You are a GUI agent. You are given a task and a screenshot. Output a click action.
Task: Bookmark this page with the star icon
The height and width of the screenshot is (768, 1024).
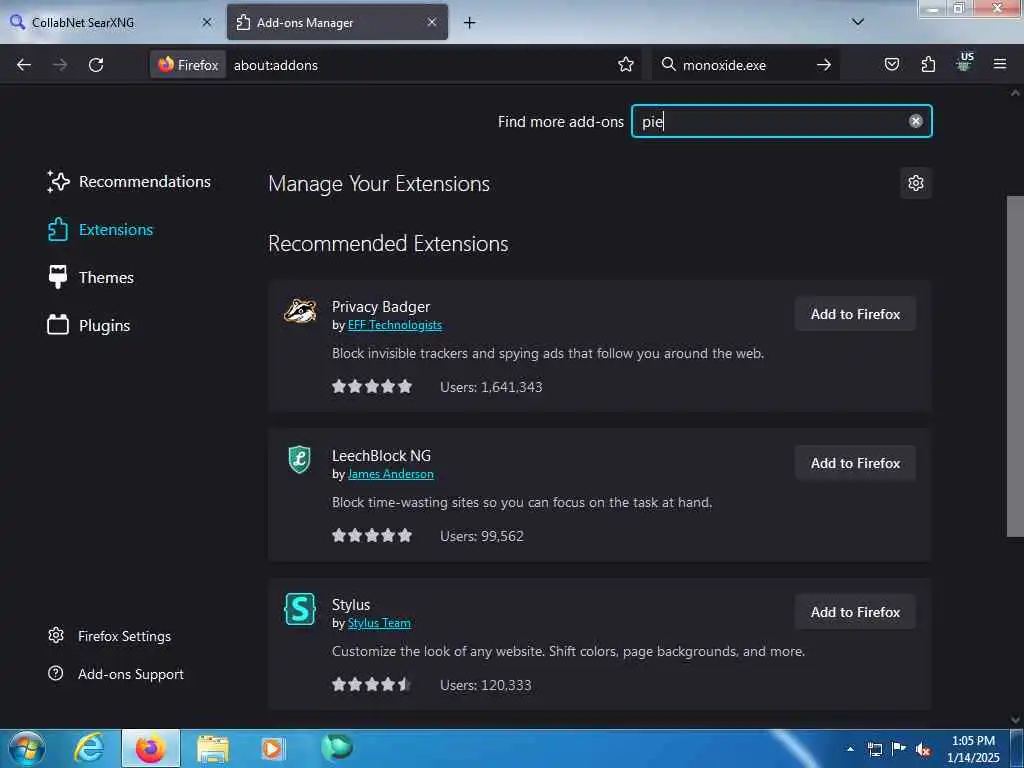point(626,65)
